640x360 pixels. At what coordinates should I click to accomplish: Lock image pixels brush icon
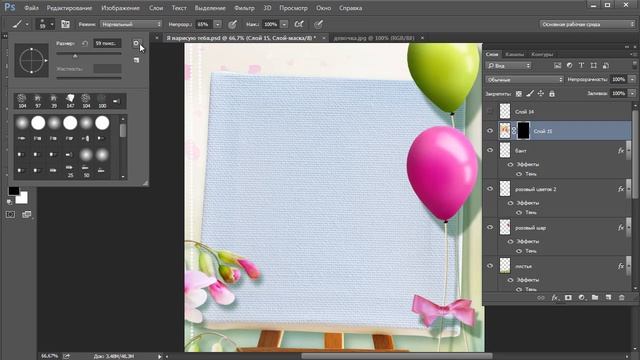point(530,93)
